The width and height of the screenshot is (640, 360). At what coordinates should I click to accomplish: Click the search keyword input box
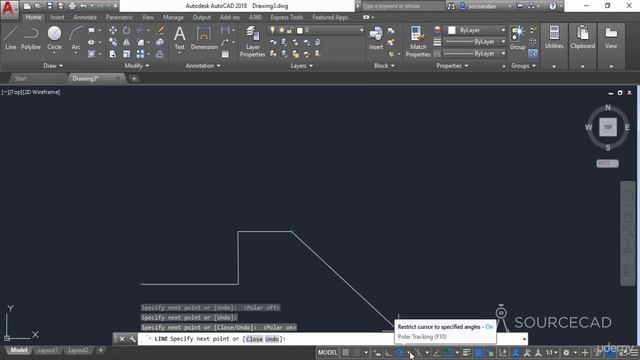click(402, 6)
